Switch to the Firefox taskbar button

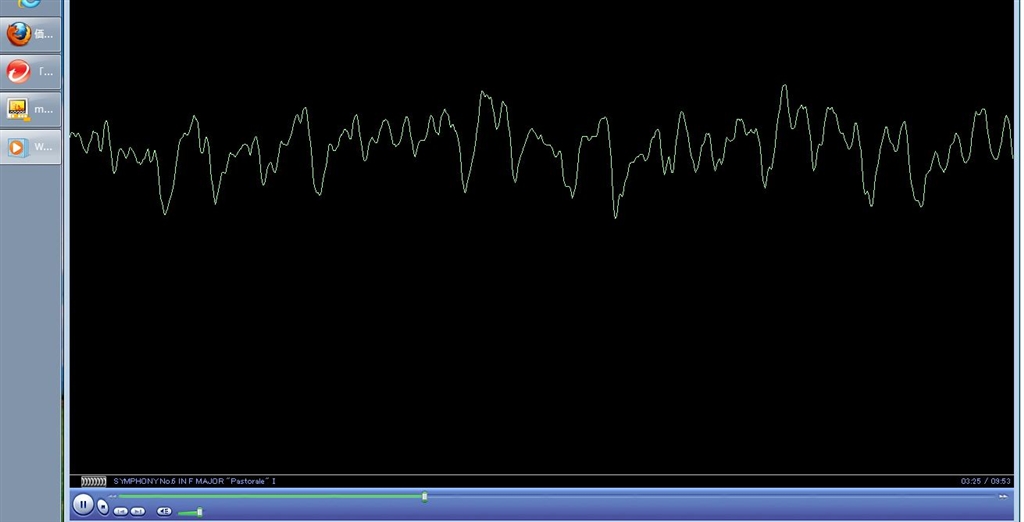coord(31,35)
